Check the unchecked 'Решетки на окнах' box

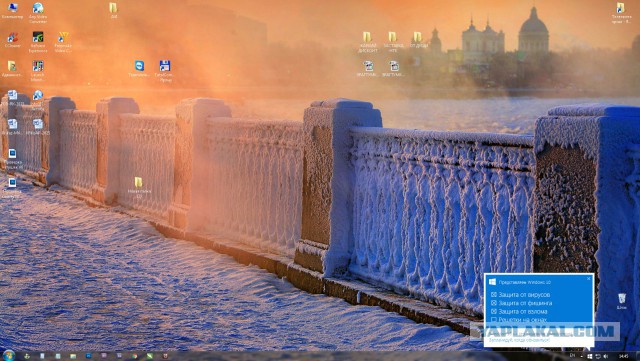[493, 320]
